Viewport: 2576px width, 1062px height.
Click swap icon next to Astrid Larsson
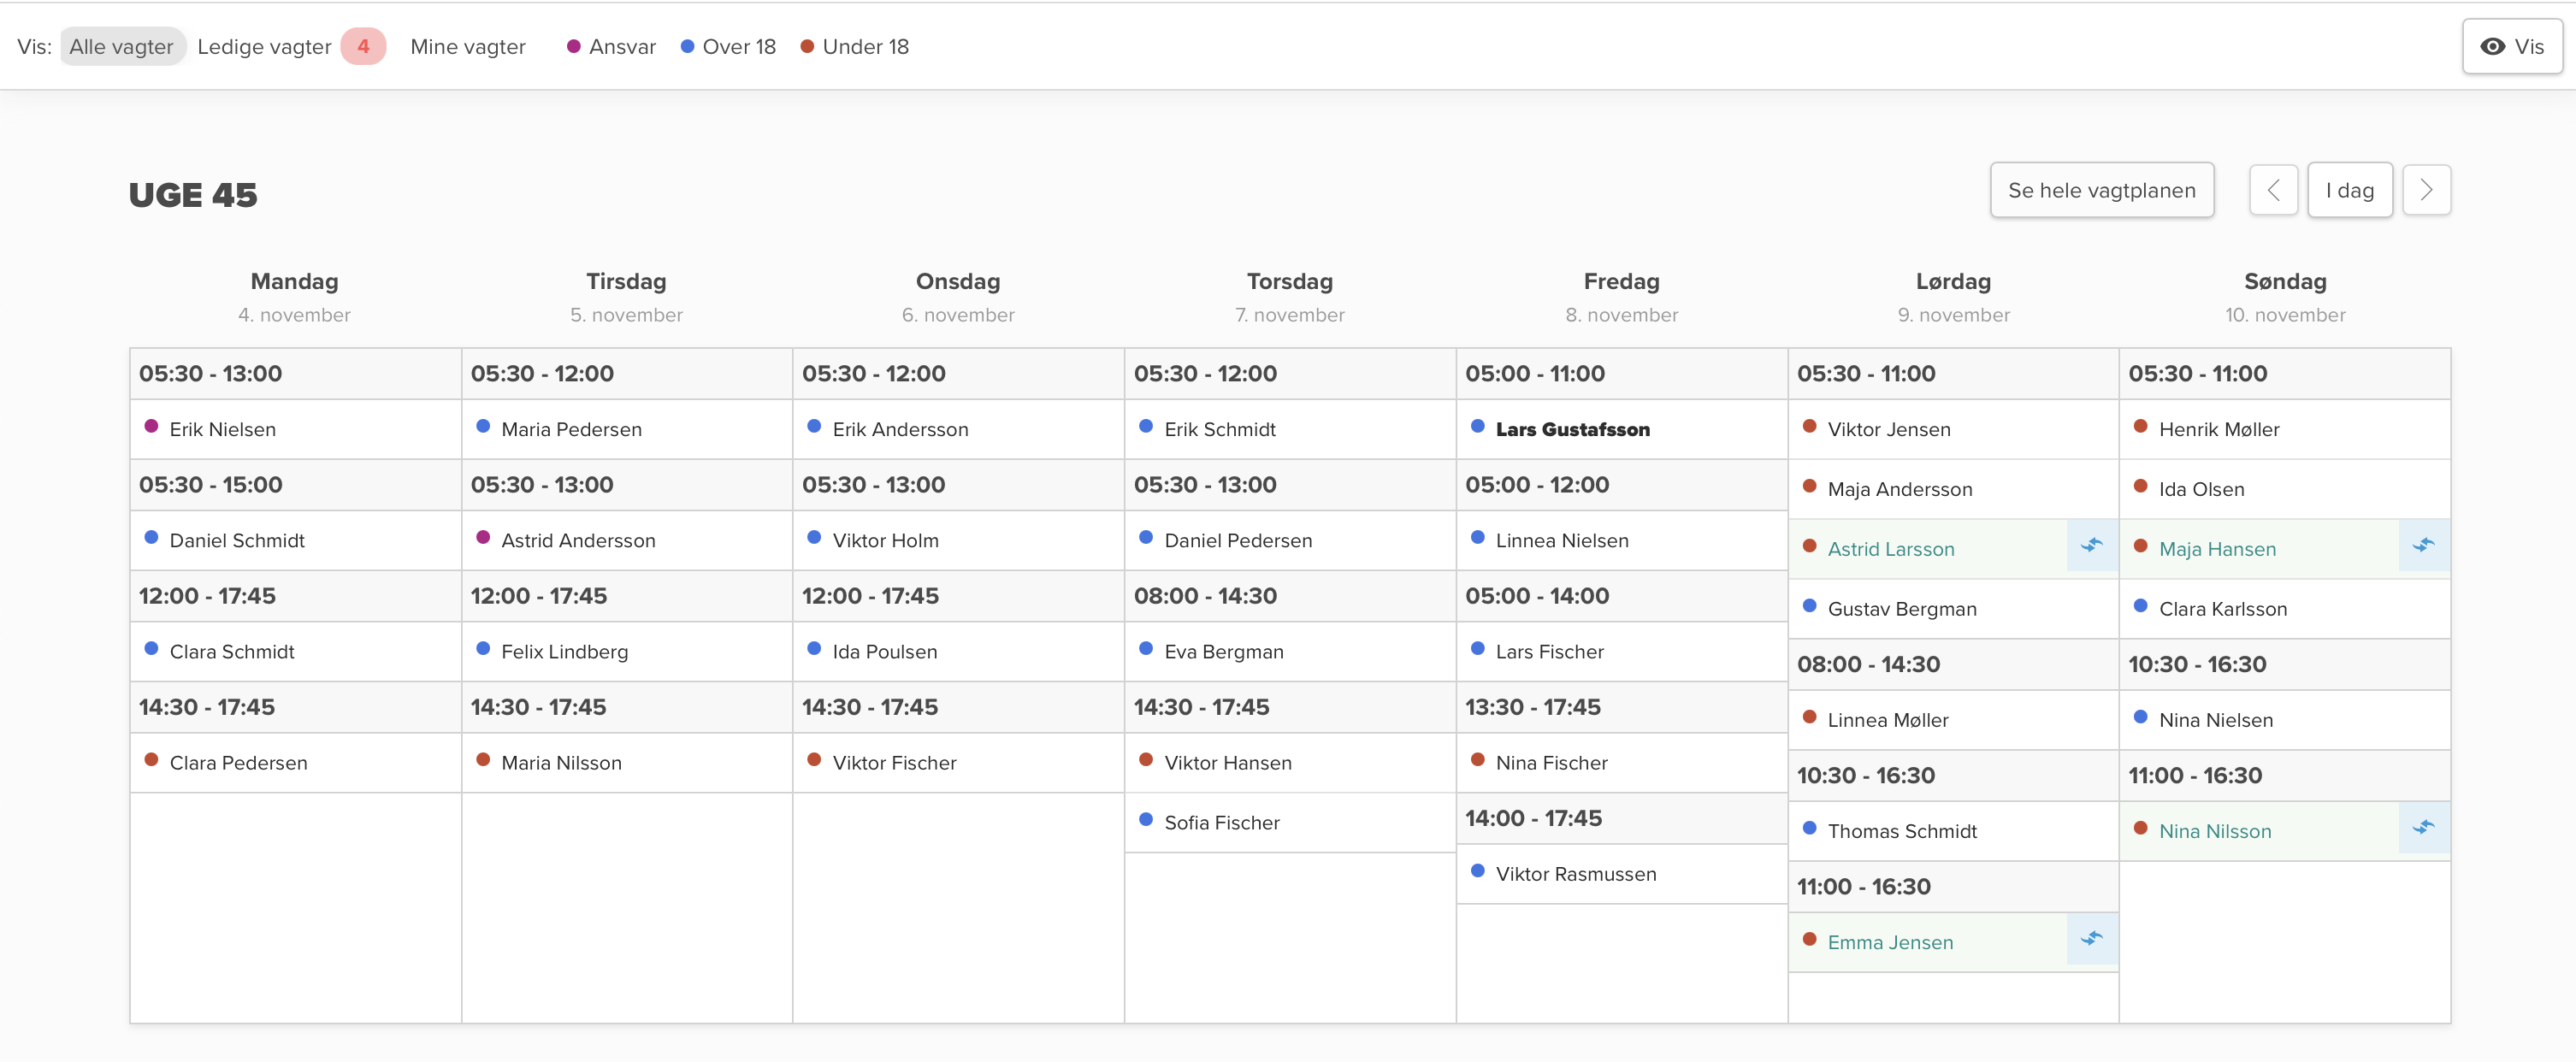pyautogui.click(x=2091, y=546)
